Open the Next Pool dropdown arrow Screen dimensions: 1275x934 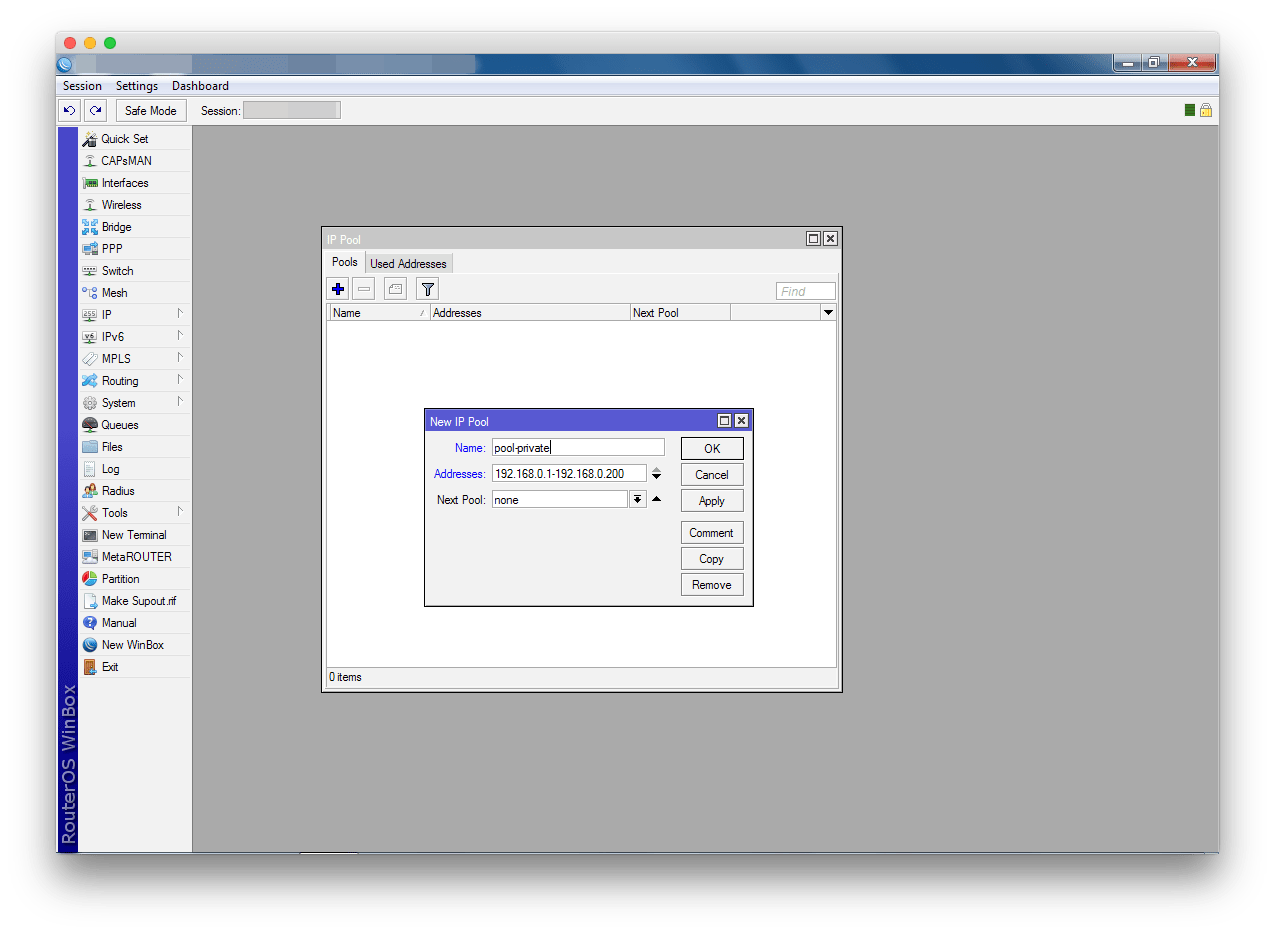(637, 499)
